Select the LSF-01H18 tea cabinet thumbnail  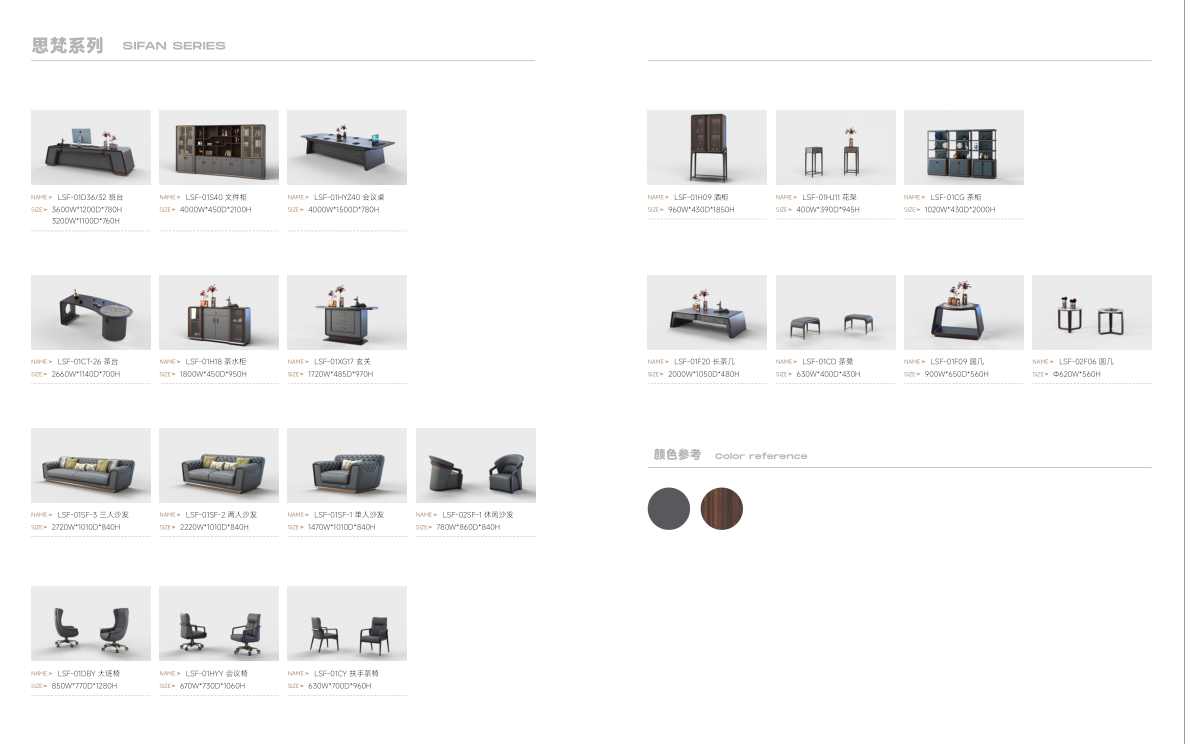(219, 312)
